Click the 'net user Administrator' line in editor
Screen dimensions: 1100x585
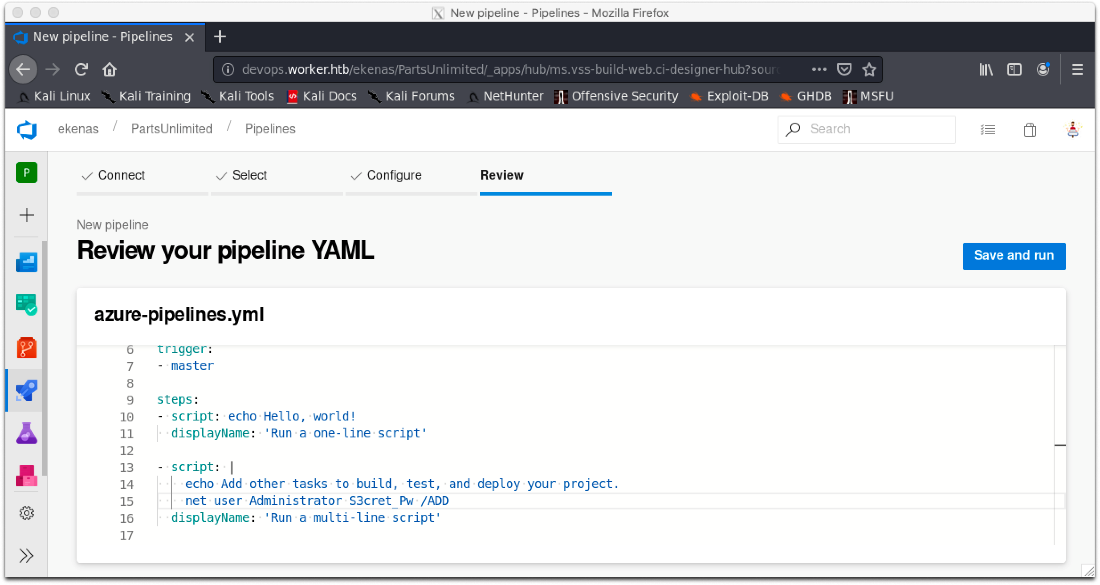317,501
